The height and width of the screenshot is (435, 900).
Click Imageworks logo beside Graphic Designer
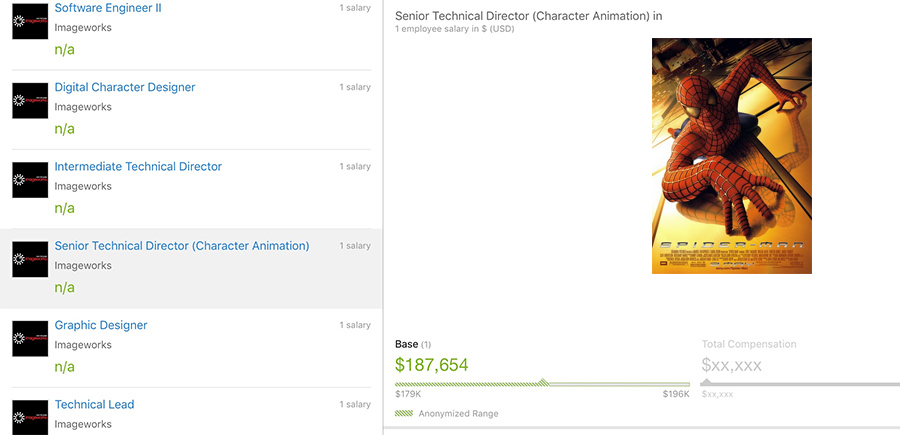[30, 339]
